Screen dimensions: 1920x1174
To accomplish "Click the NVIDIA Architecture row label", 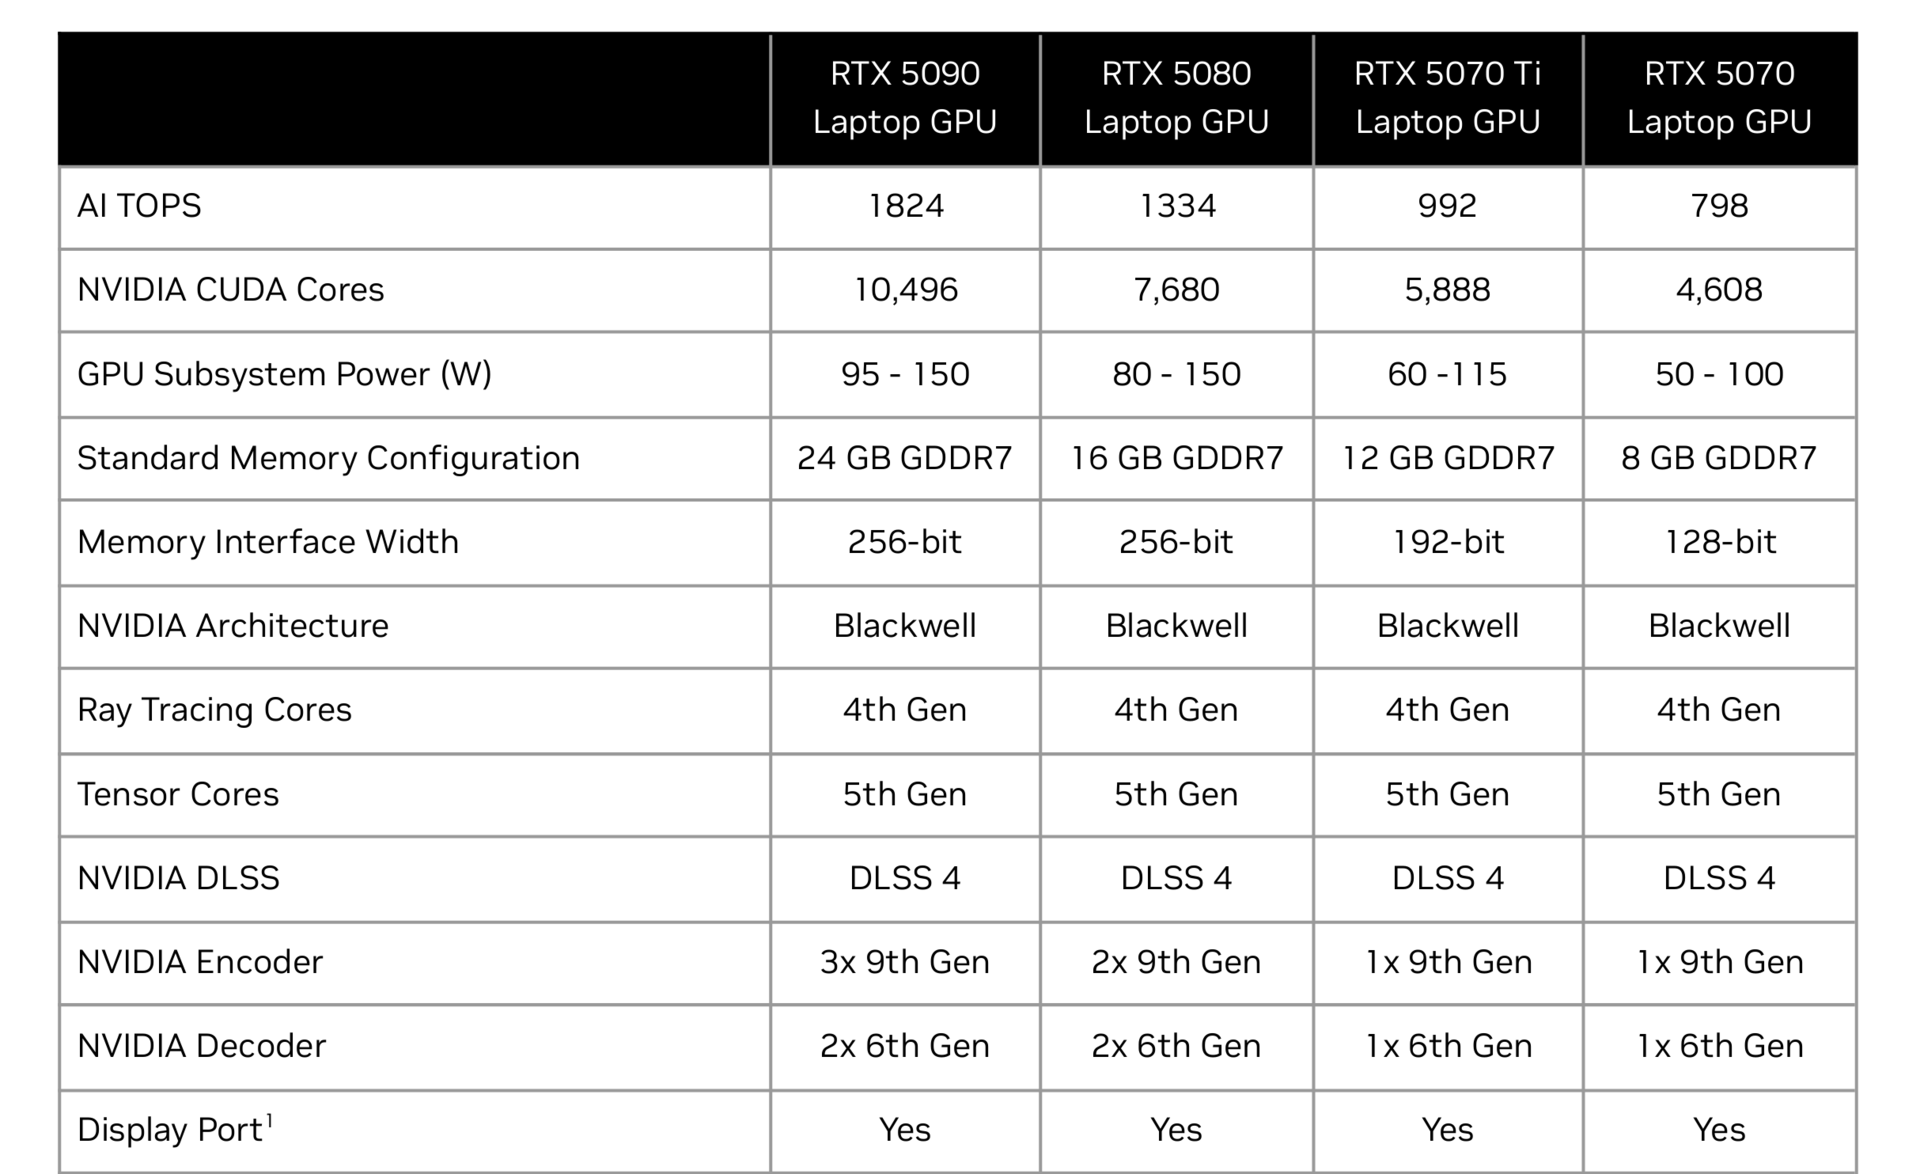I will click(x=232, y=626).
